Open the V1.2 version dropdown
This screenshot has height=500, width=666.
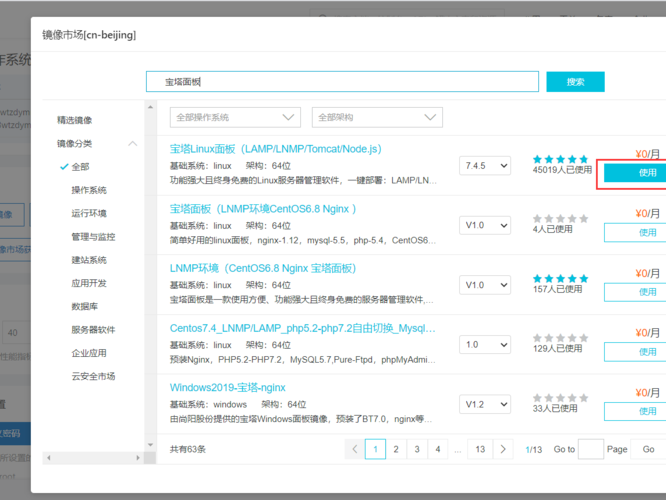(x=485, y=404)
